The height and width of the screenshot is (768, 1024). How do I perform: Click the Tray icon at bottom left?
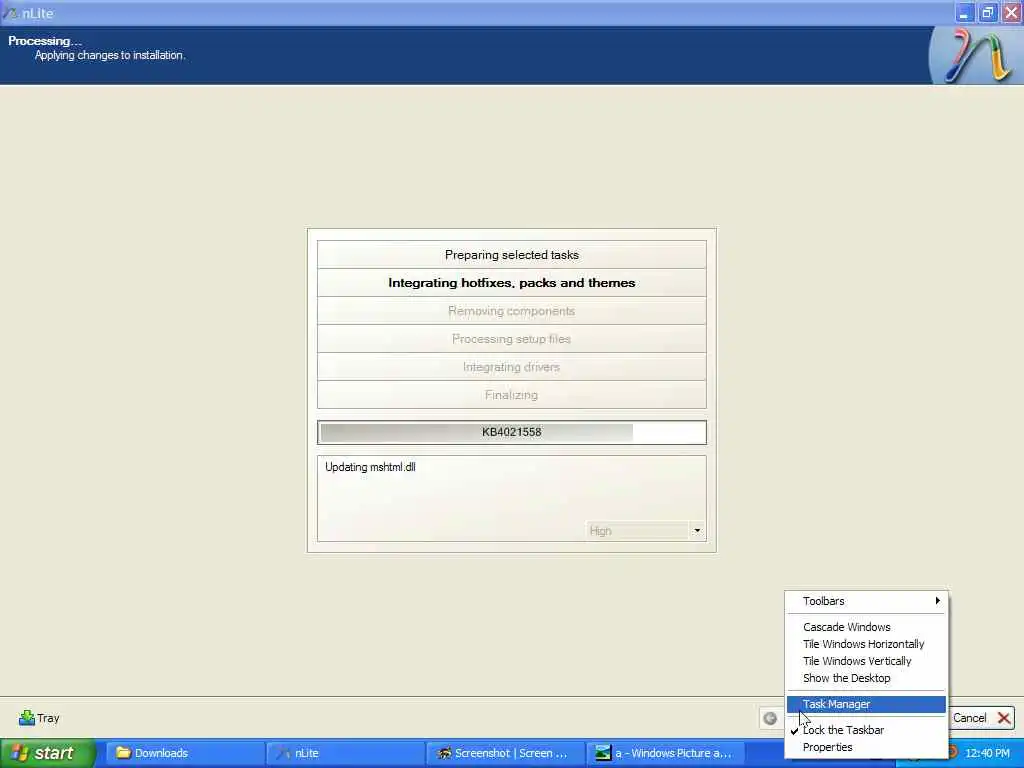point(27,718)
